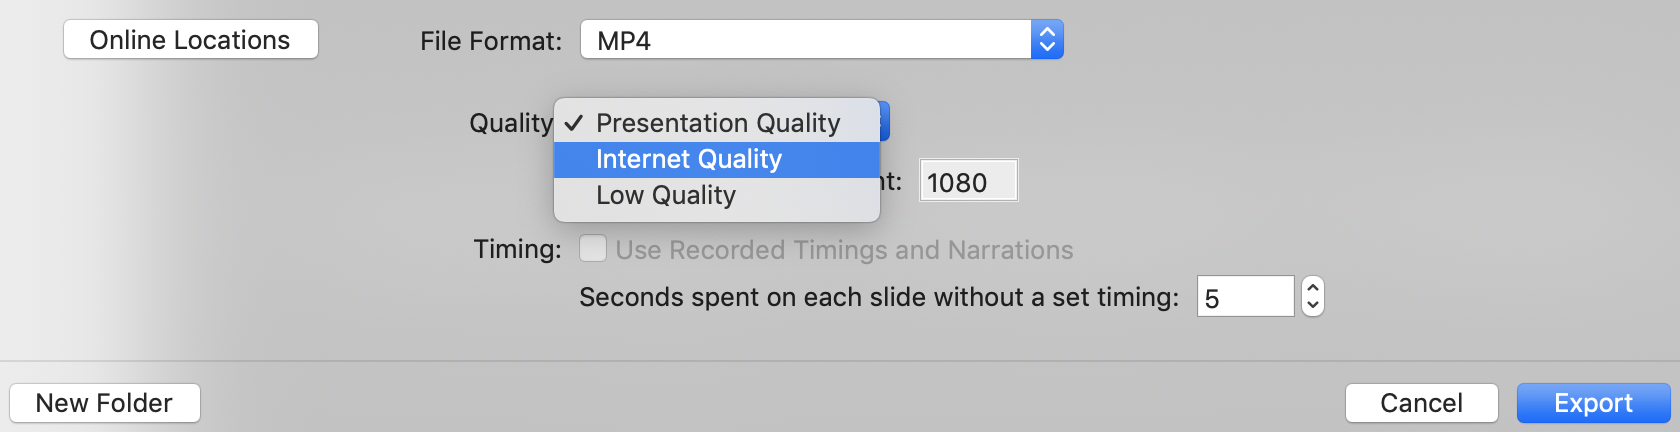
Task: Create a New Folder
Action: coord(105,403)
